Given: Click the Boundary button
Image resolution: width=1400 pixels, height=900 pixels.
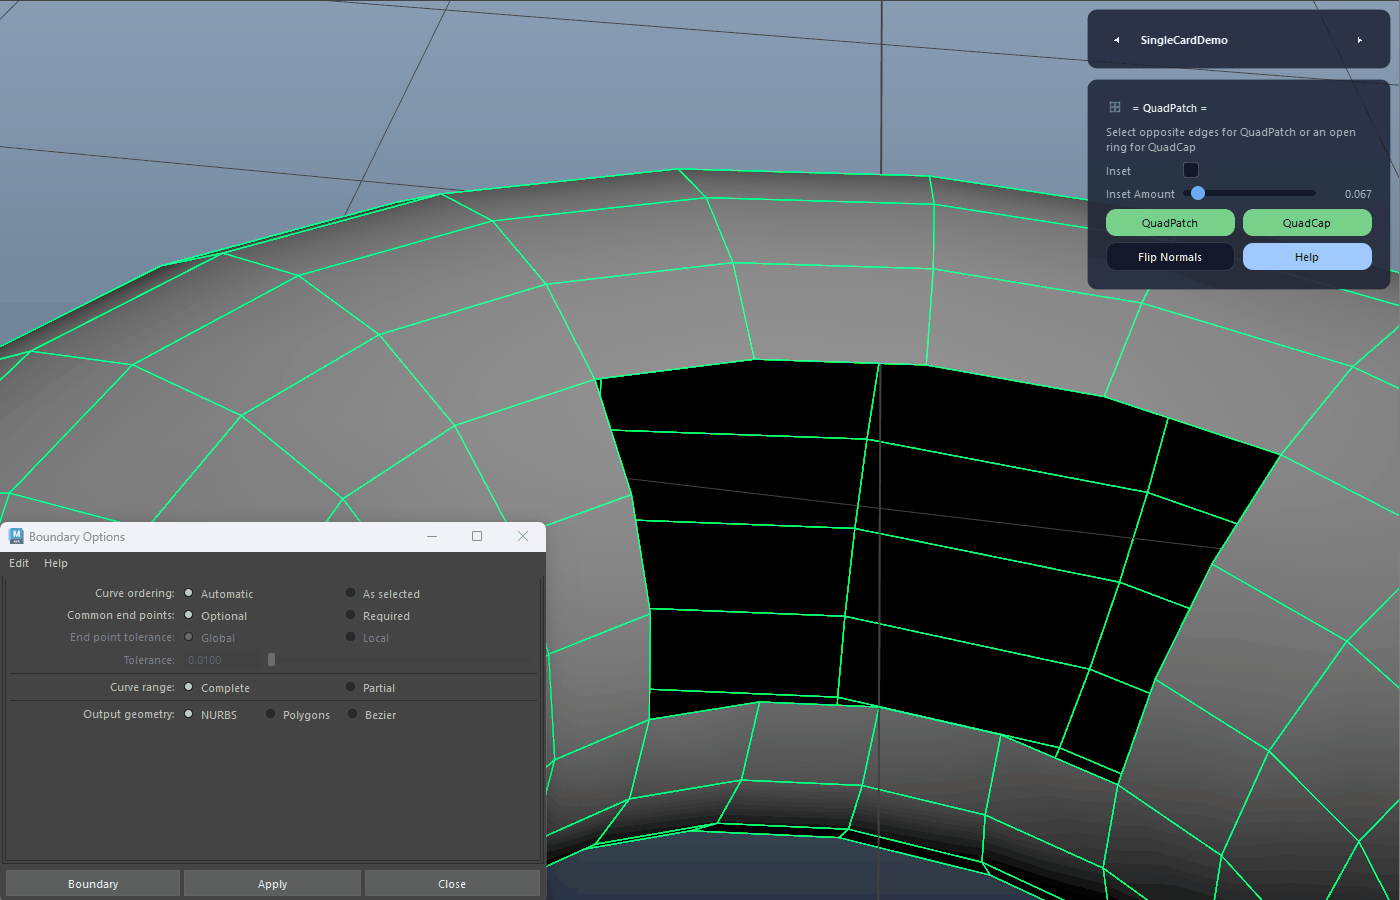Looking at the screenshot, I should pyautogui.click(x=93, y=884).
